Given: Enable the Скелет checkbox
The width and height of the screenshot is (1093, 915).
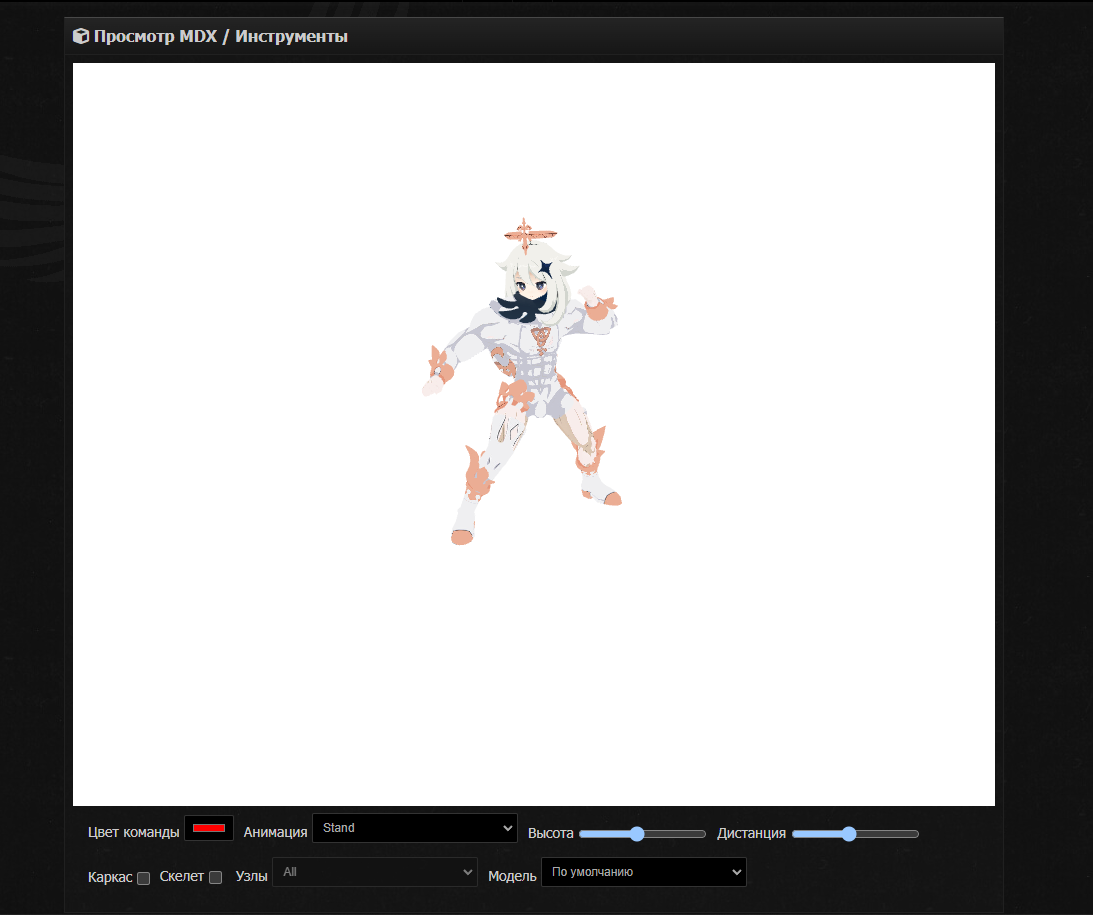Looking at the screenshot, I should pos(215,877).
